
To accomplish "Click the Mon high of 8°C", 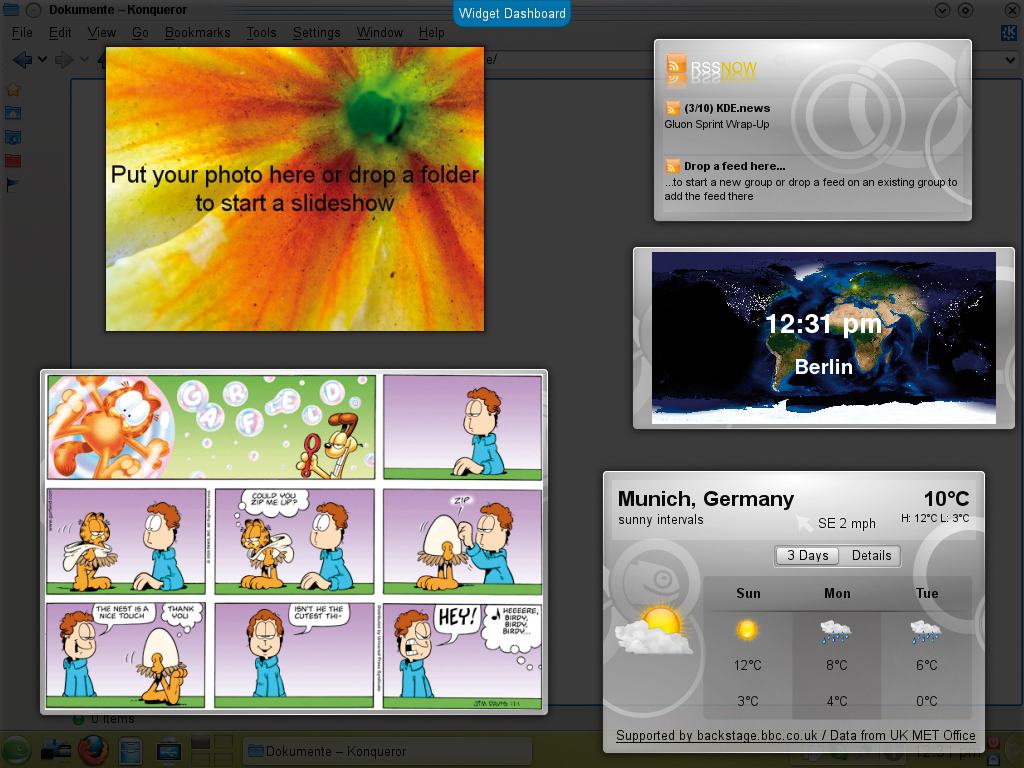I will pyautogui.click(x=837, y=665).
